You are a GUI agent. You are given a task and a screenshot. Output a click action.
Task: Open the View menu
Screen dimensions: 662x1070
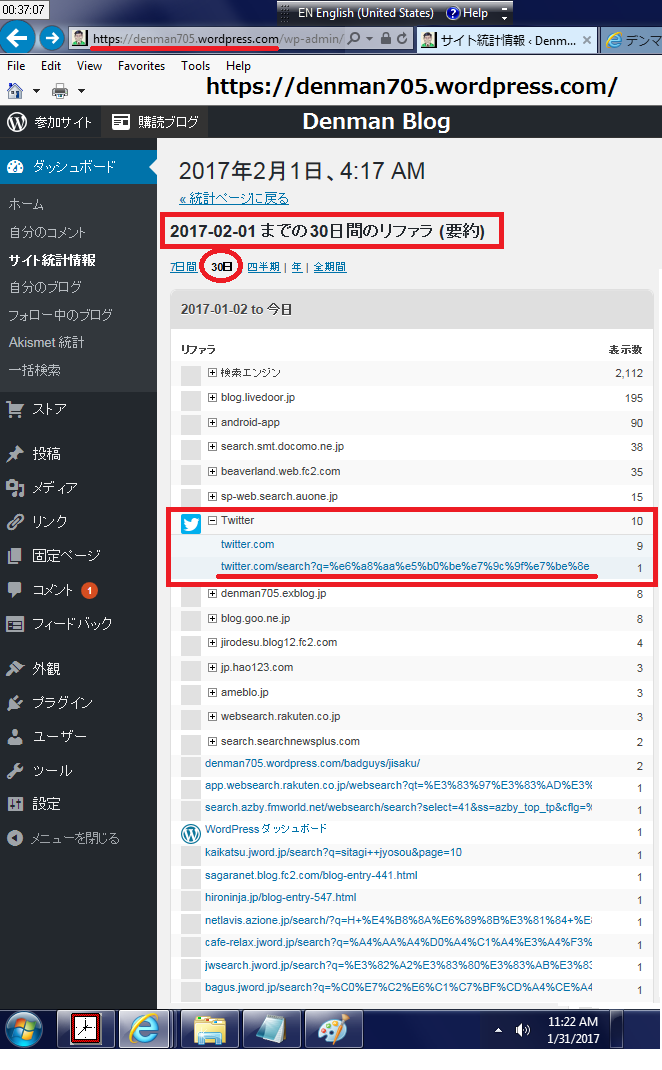click(89, 66)
